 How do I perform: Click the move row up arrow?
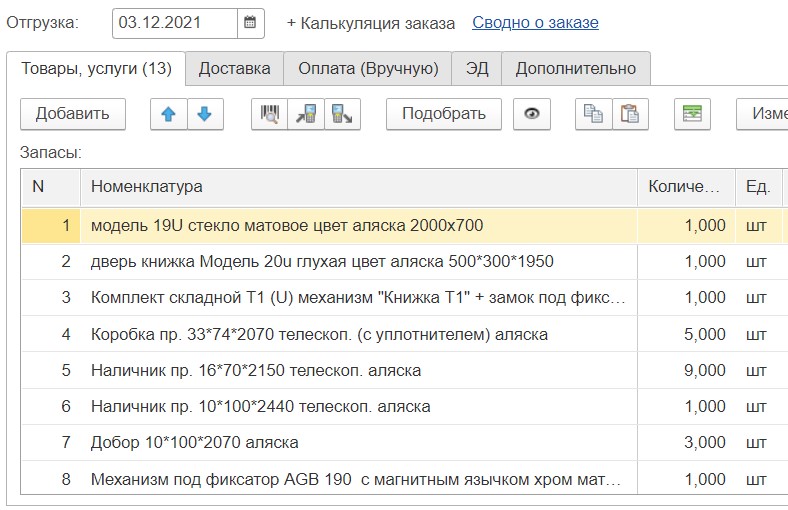(168, 114)
